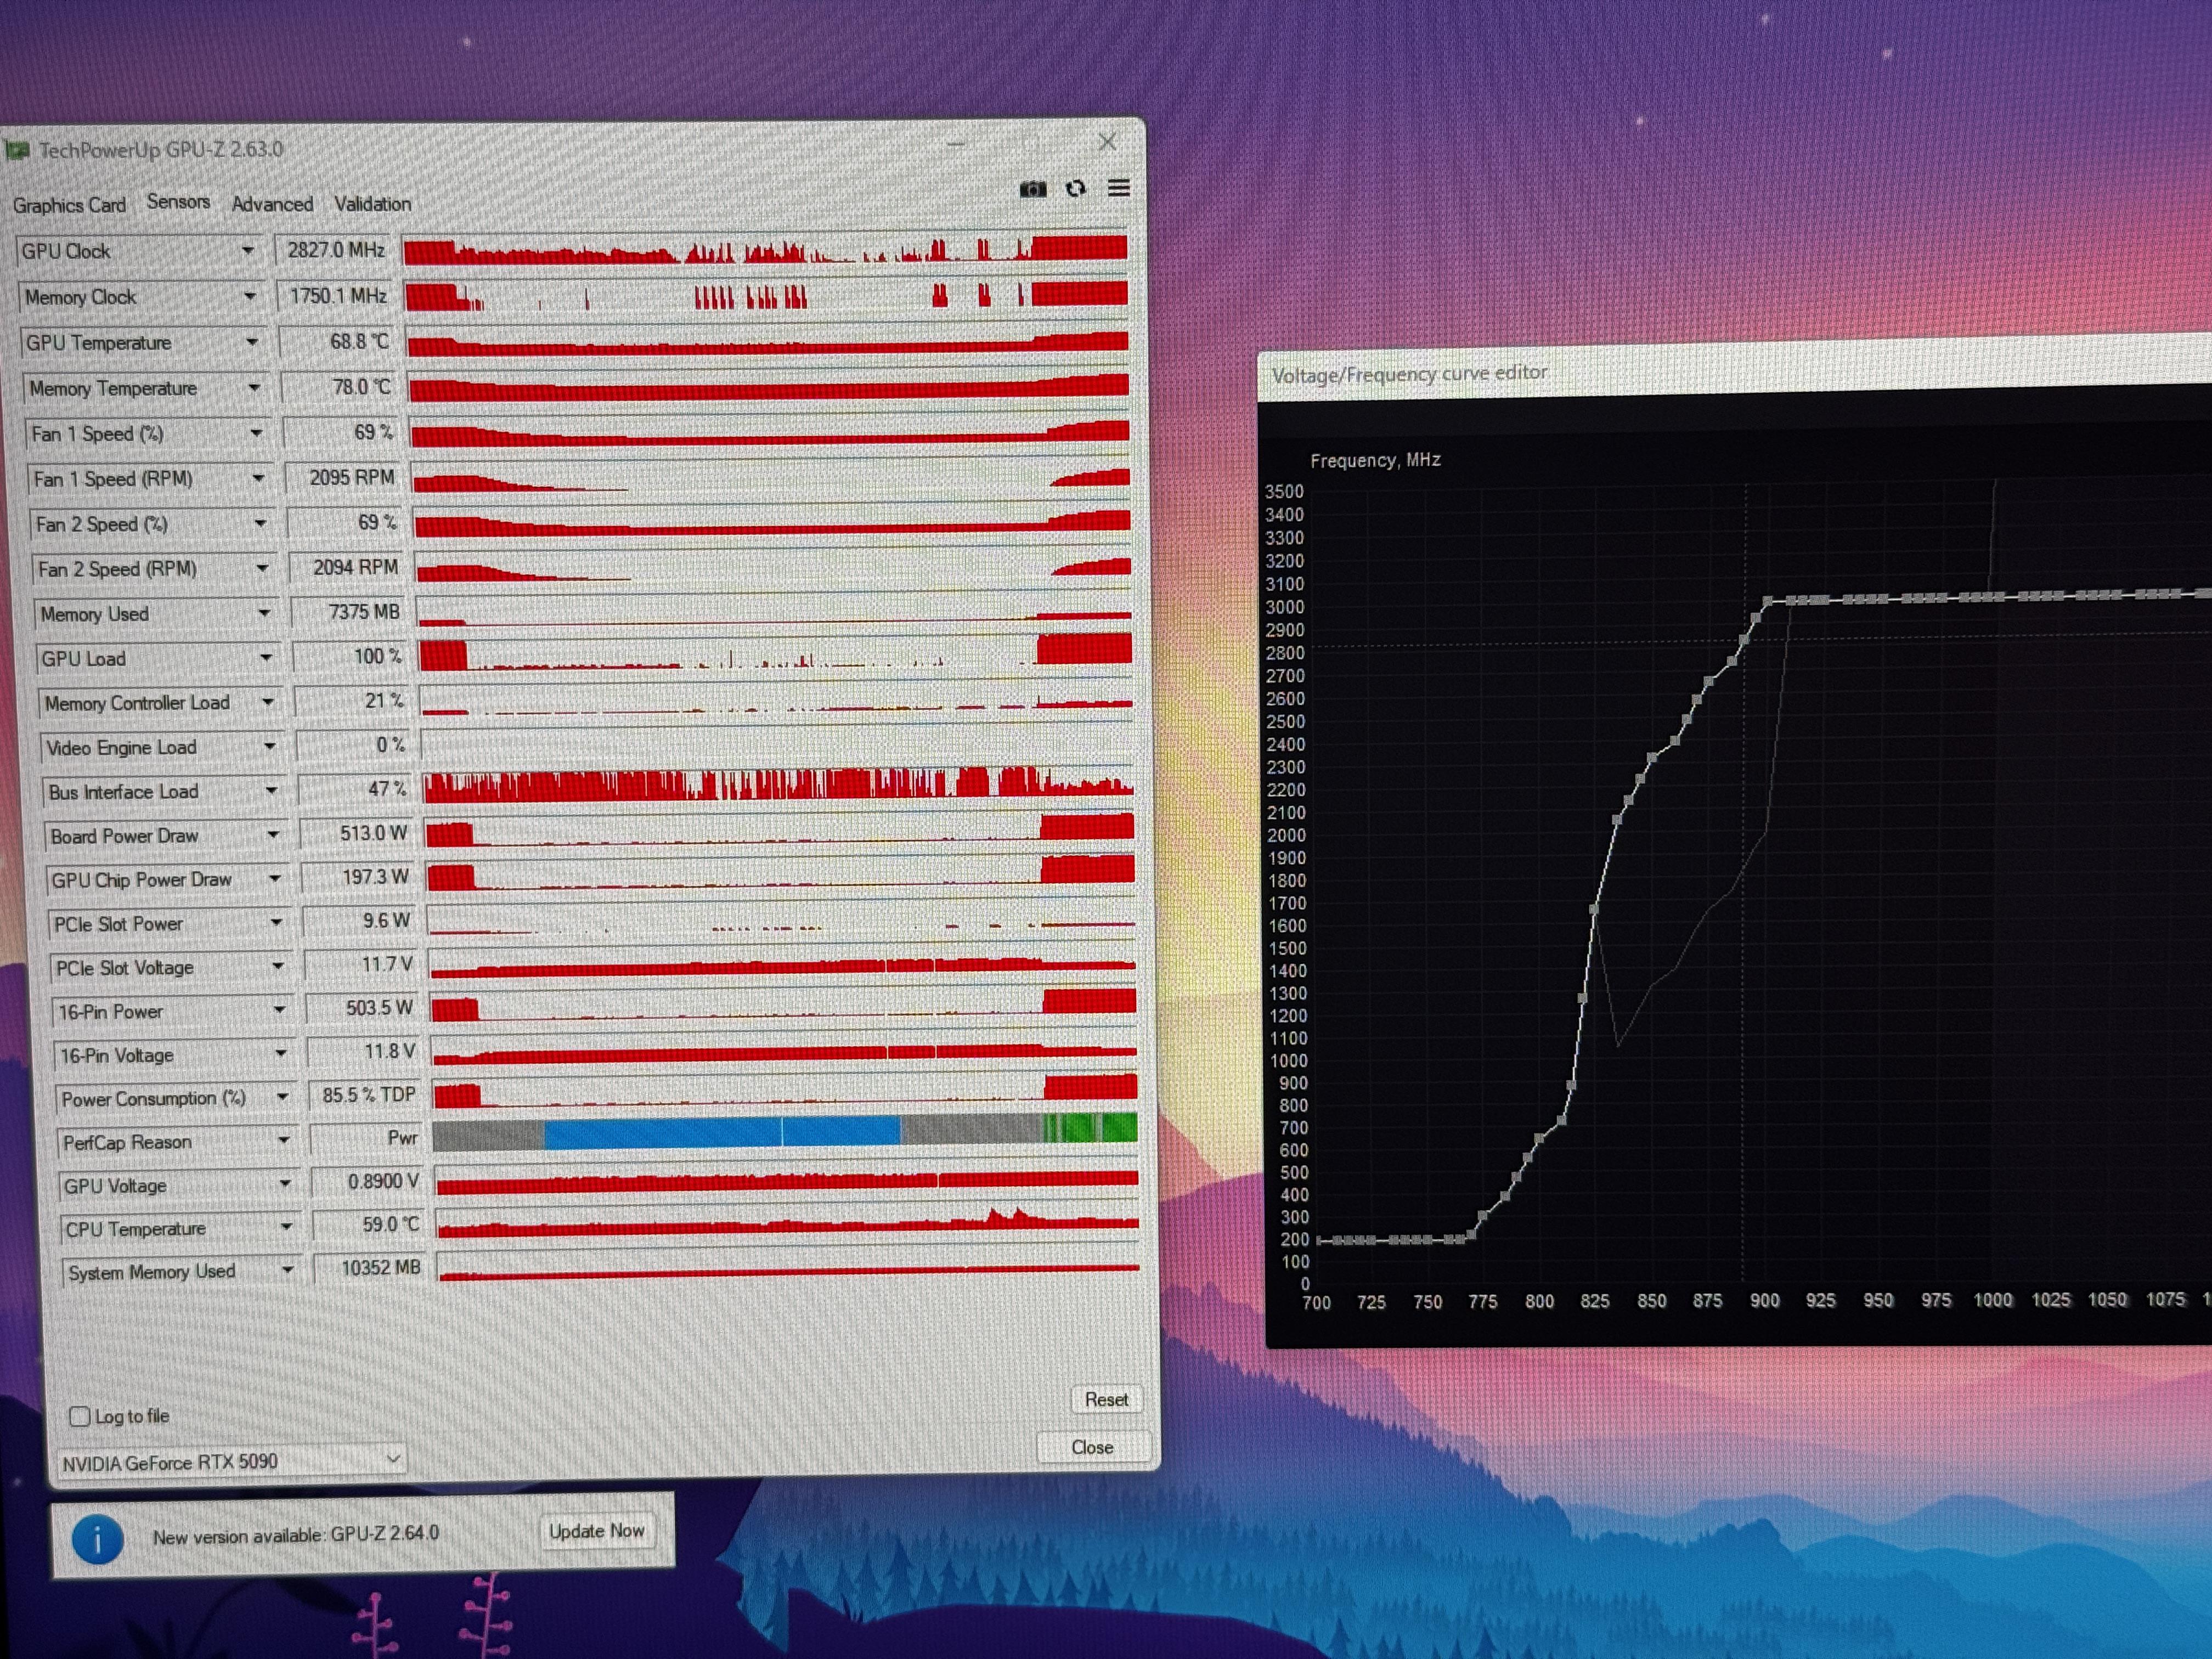Open the PerfCap Reason dropdown arrow
Screen dimensions: 2212x1659
(284, 1141)
